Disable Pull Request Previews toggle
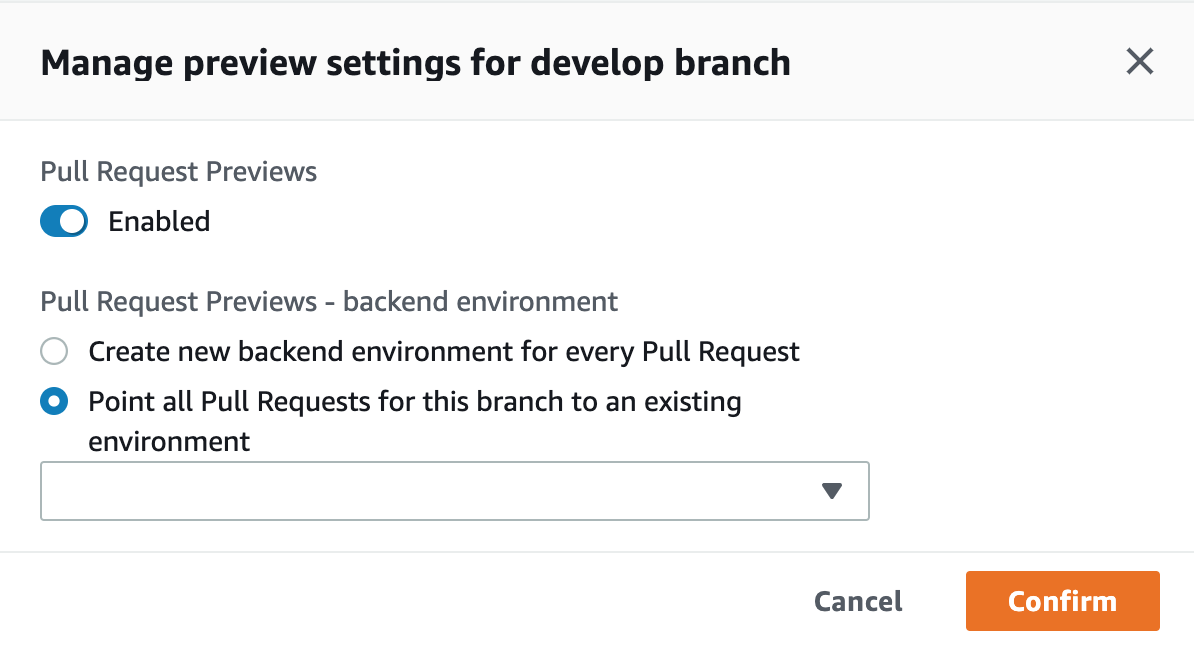This screenshot has width=1194, height=650. tap(63, 221)
